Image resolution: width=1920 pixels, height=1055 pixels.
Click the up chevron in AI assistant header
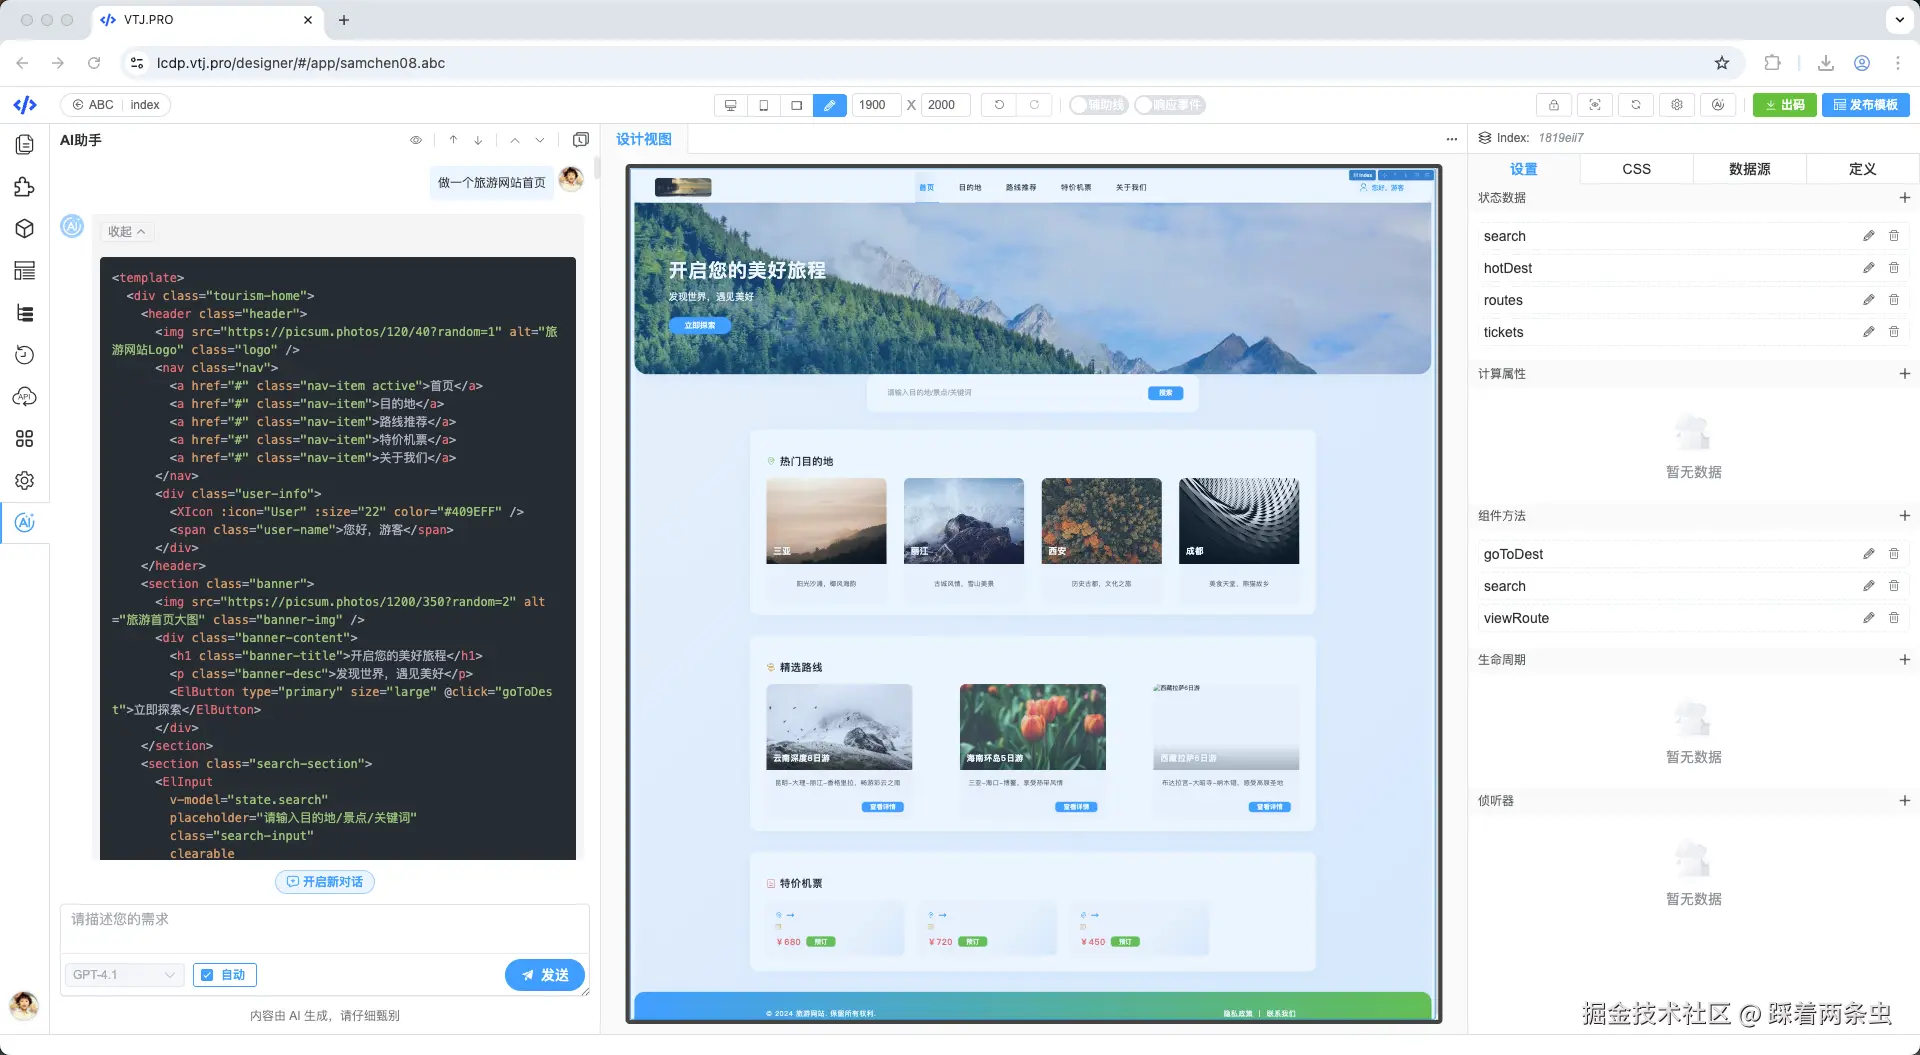515,140
